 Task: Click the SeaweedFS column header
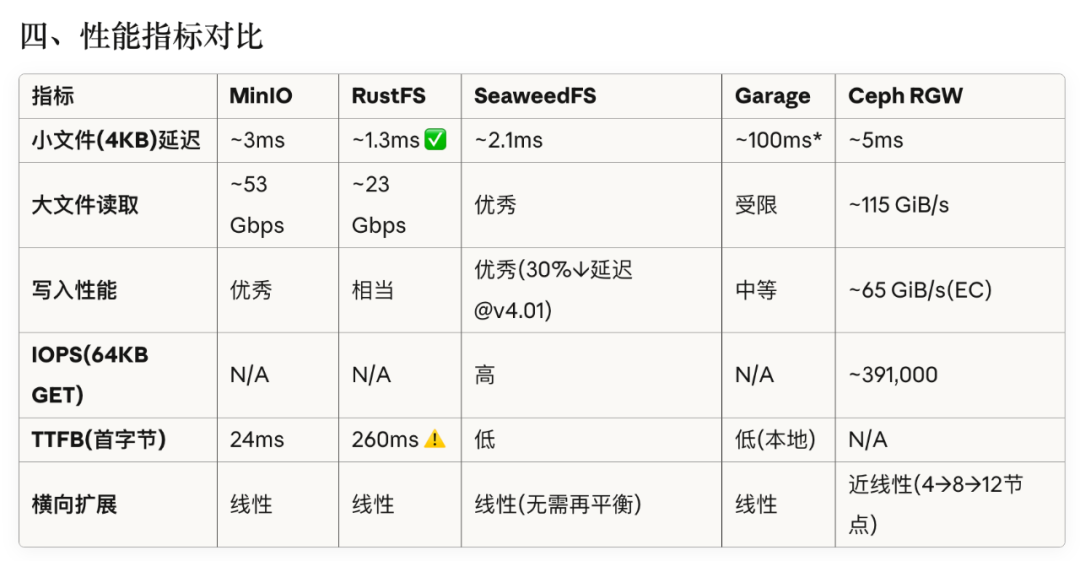(535, 96)
